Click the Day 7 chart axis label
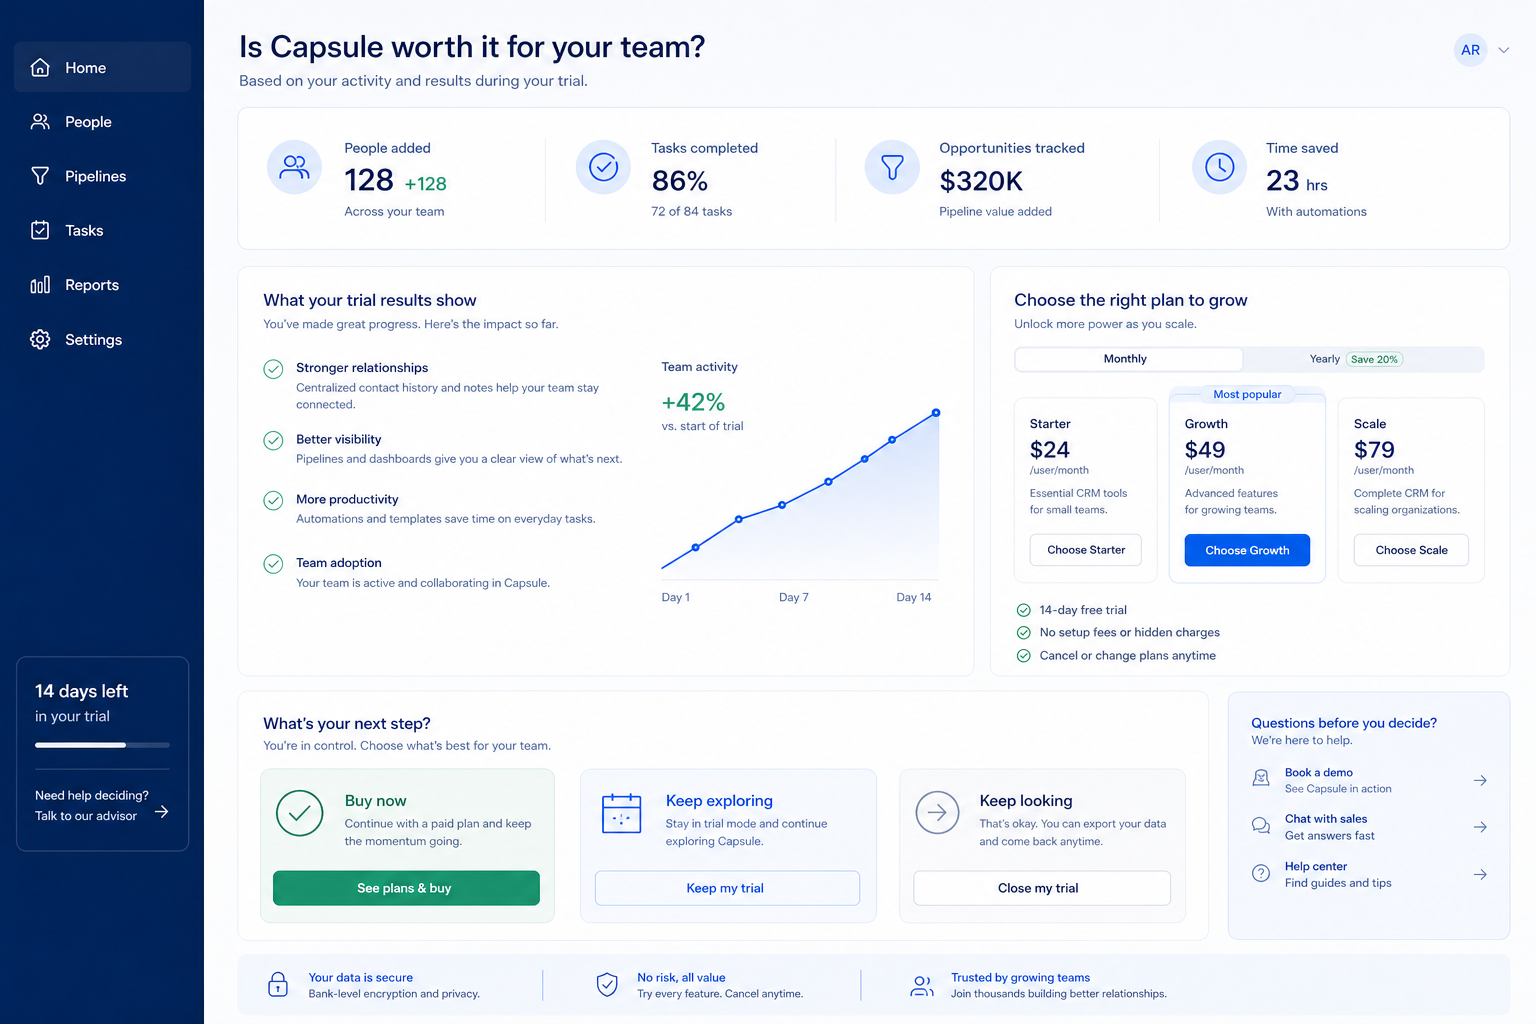 coord(793,597)
